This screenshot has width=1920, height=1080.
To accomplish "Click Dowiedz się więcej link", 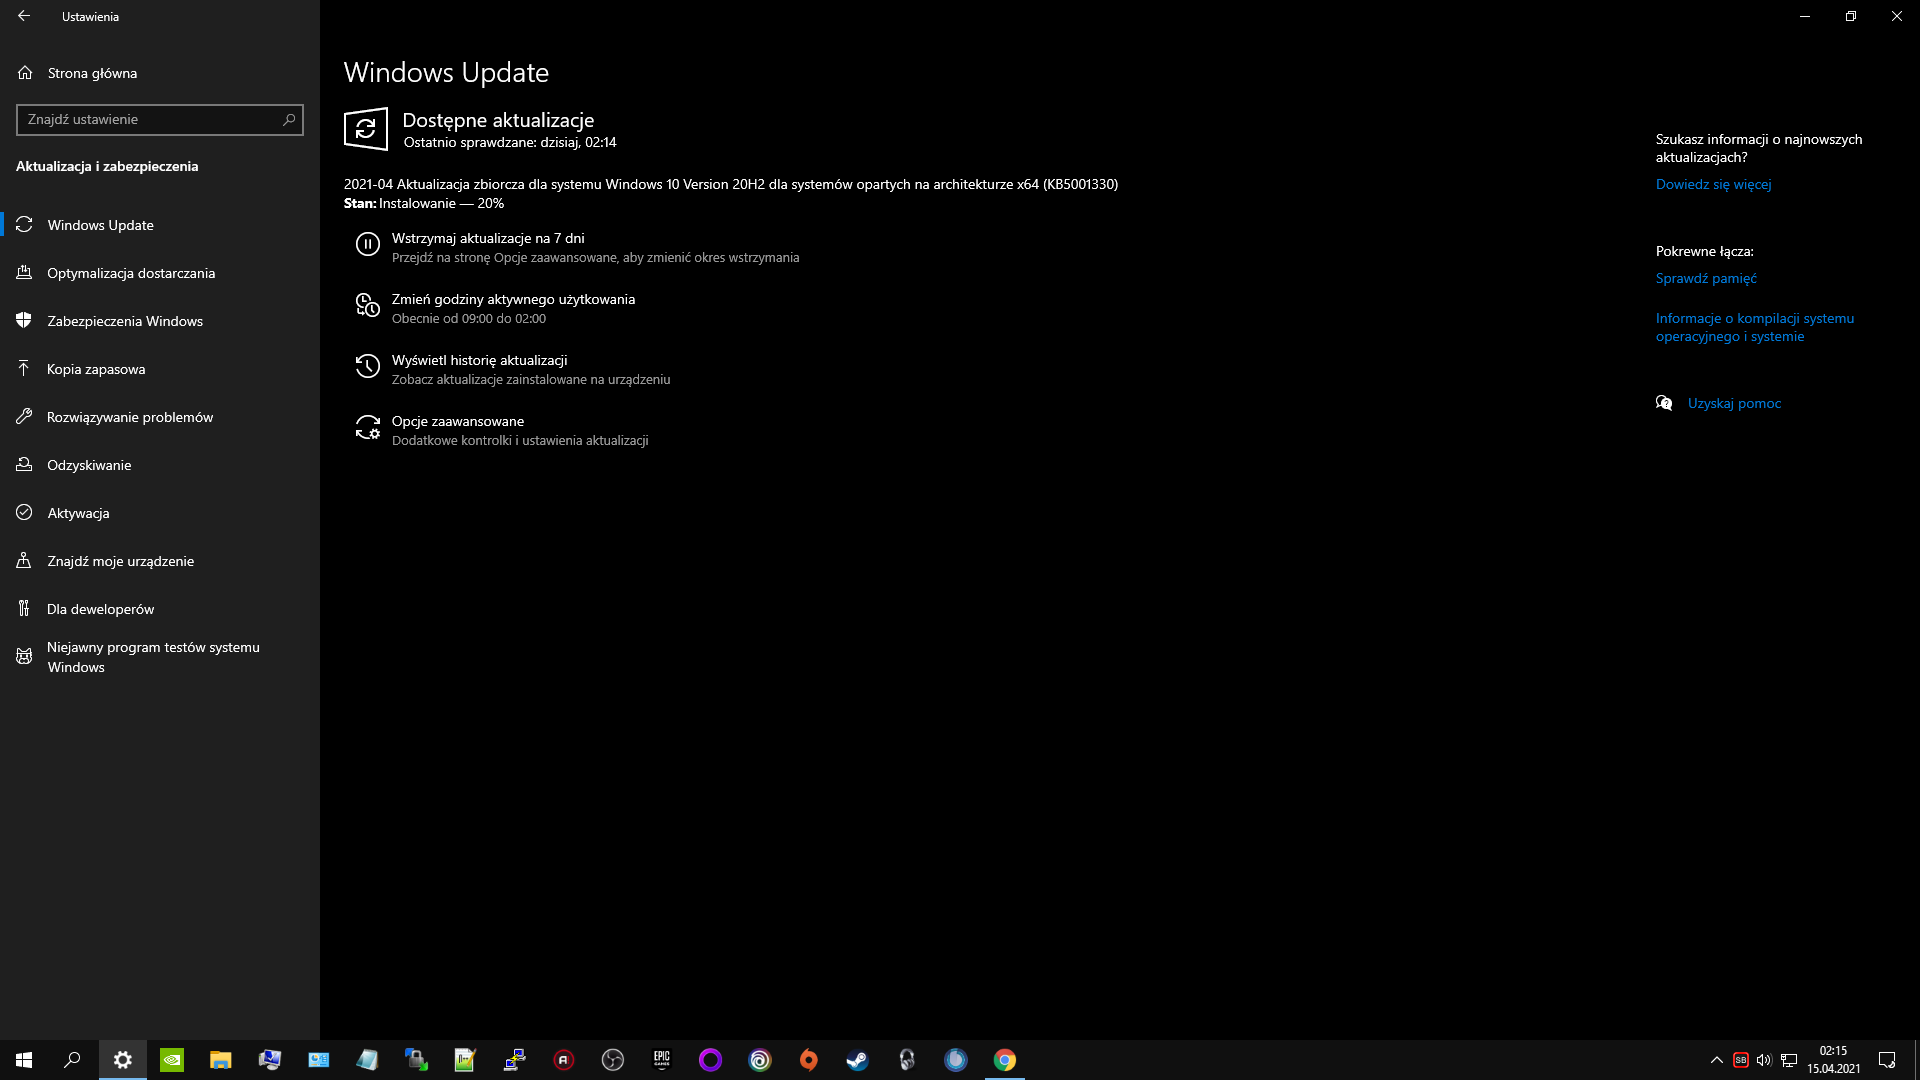I will click(x=1713, y=185).
